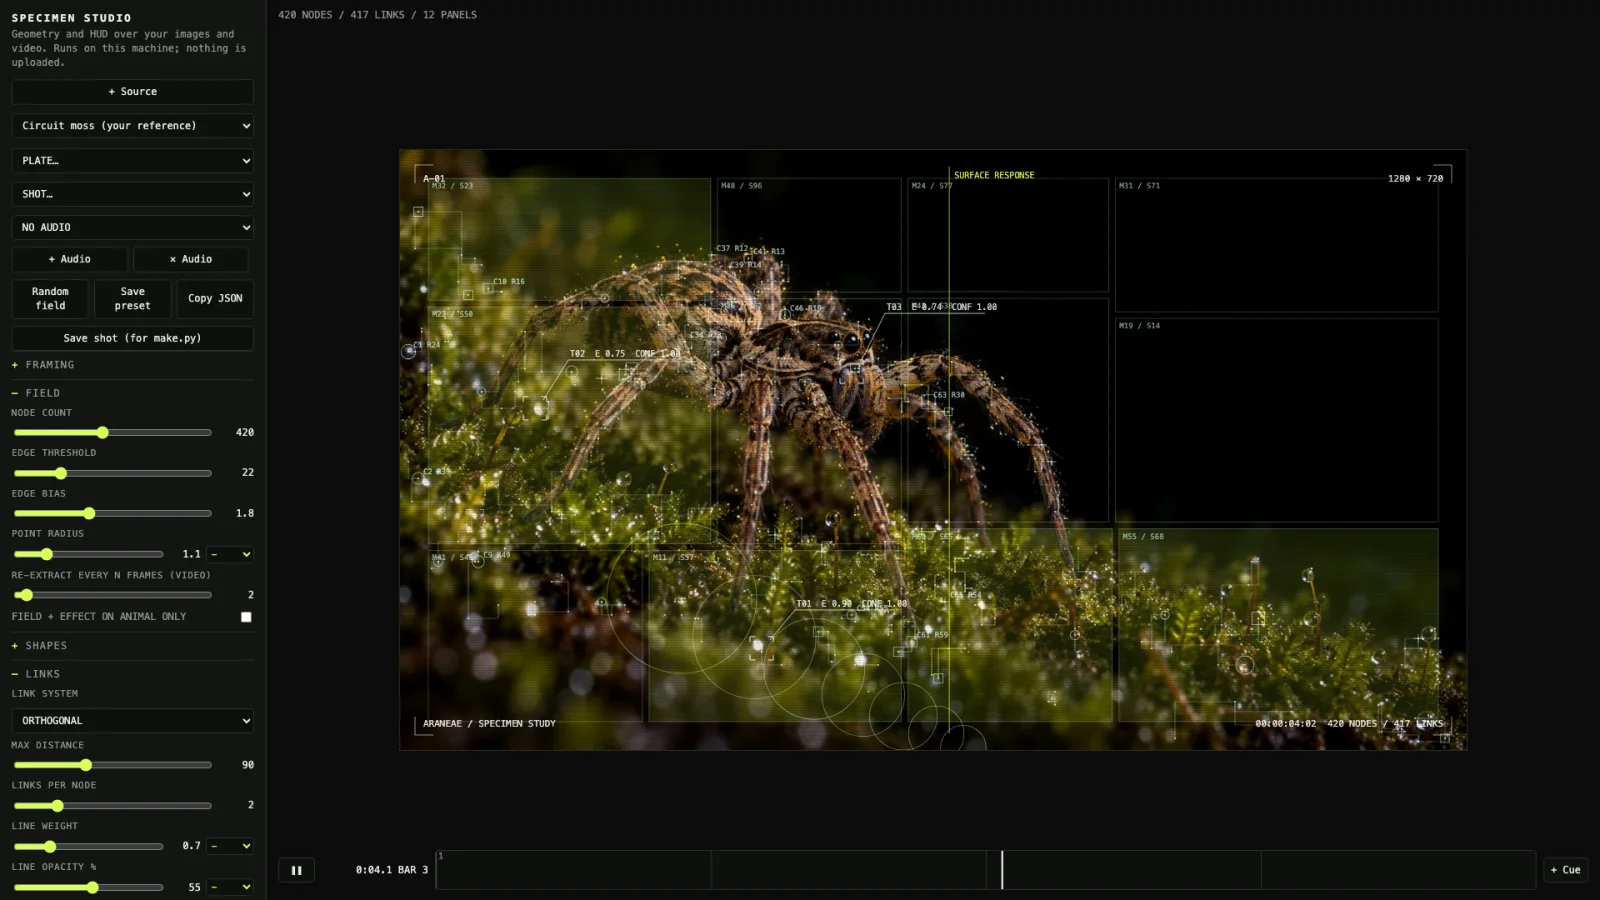This screenshot has width=1600, height=900.
Task: Click the + Cue button
Action: 1565,870
